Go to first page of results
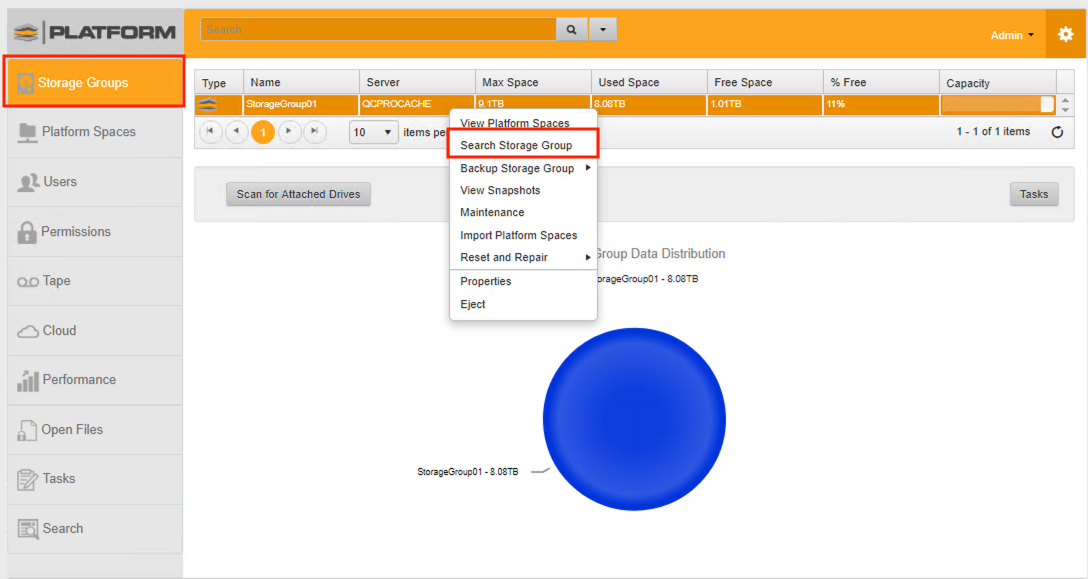 point(211,132)
